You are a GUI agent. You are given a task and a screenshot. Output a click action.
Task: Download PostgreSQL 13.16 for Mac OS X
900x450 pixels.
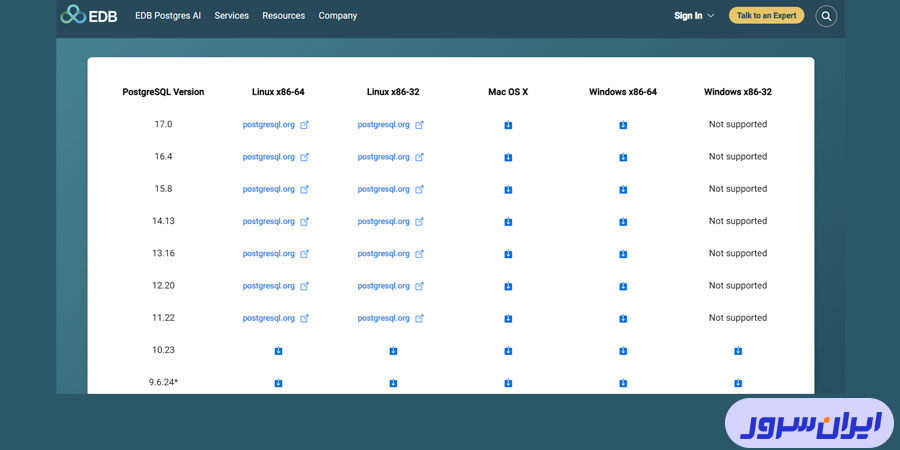(x=508, y=254)
